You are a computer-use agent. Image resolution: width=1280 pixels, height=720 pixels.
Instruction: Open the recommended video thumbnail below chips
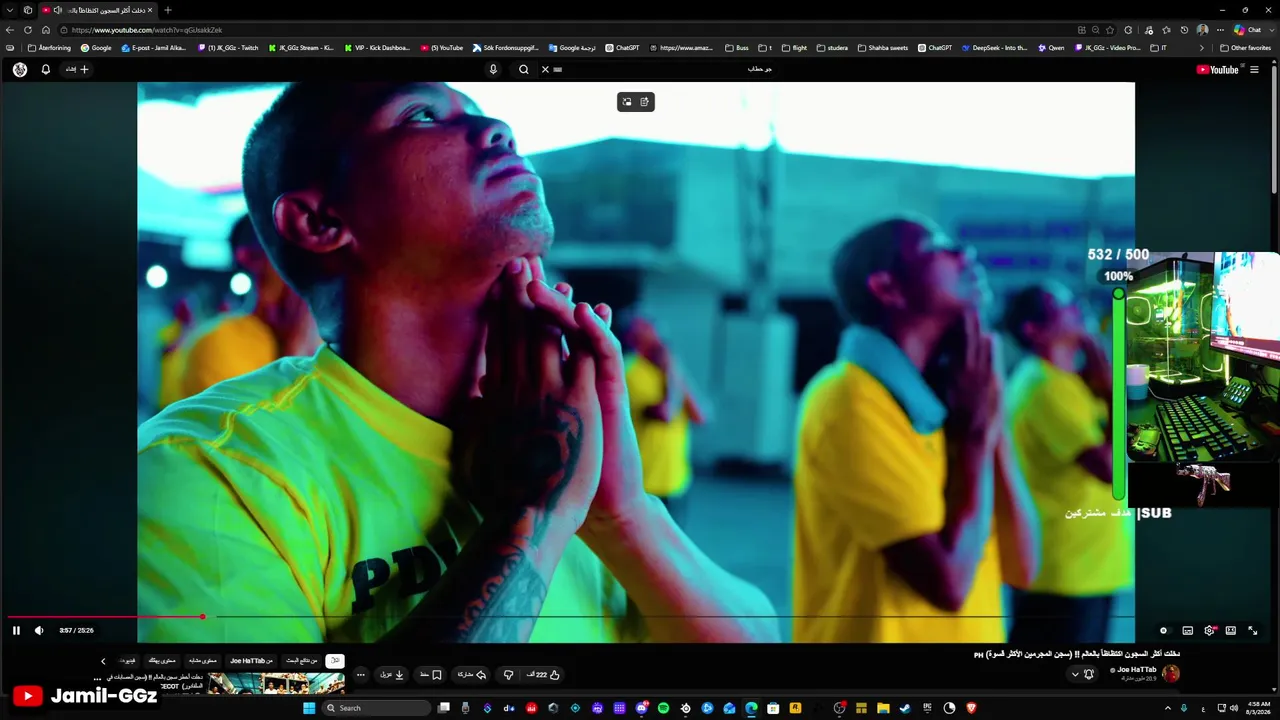click(276, 683)
